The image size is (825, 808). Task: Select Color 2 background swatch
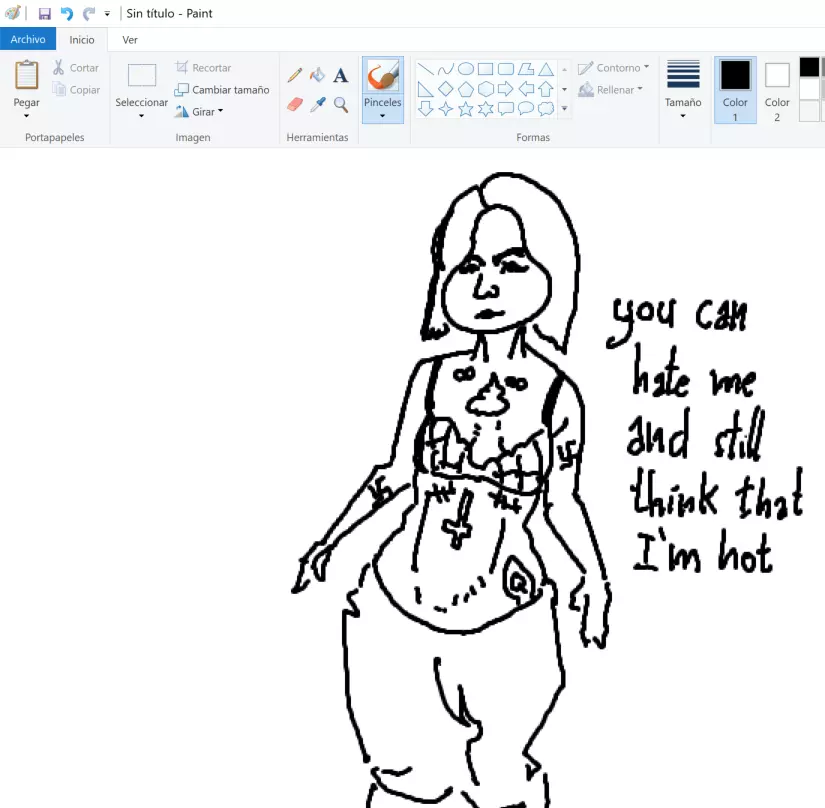point(777,90)
